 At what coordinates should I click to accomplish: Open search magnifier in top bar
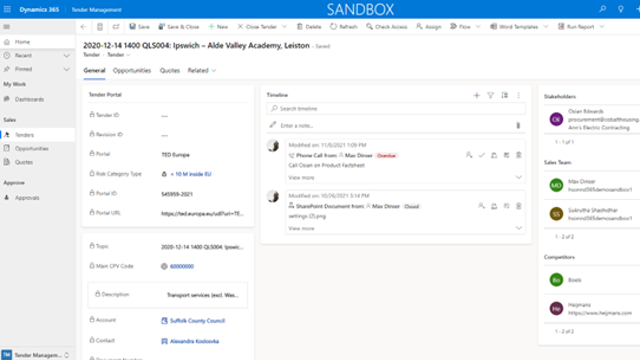point(602,9)
